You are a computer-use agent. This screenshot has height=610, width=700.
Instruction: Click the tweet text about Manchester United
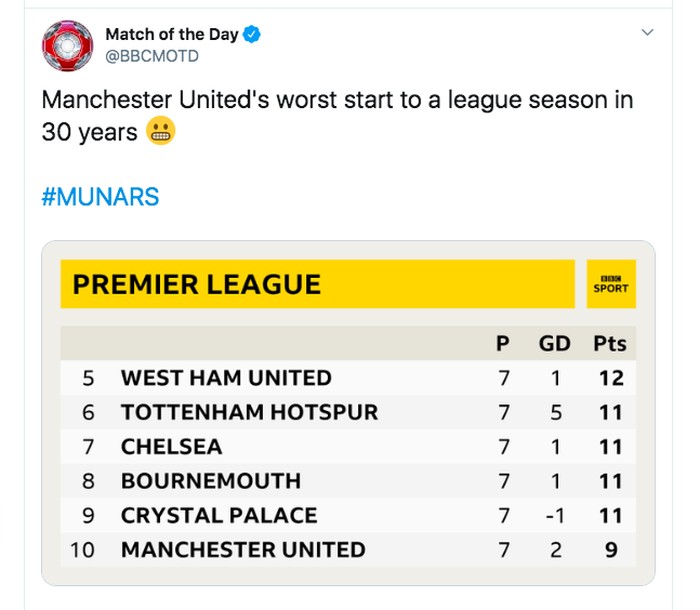click(336, 102)
